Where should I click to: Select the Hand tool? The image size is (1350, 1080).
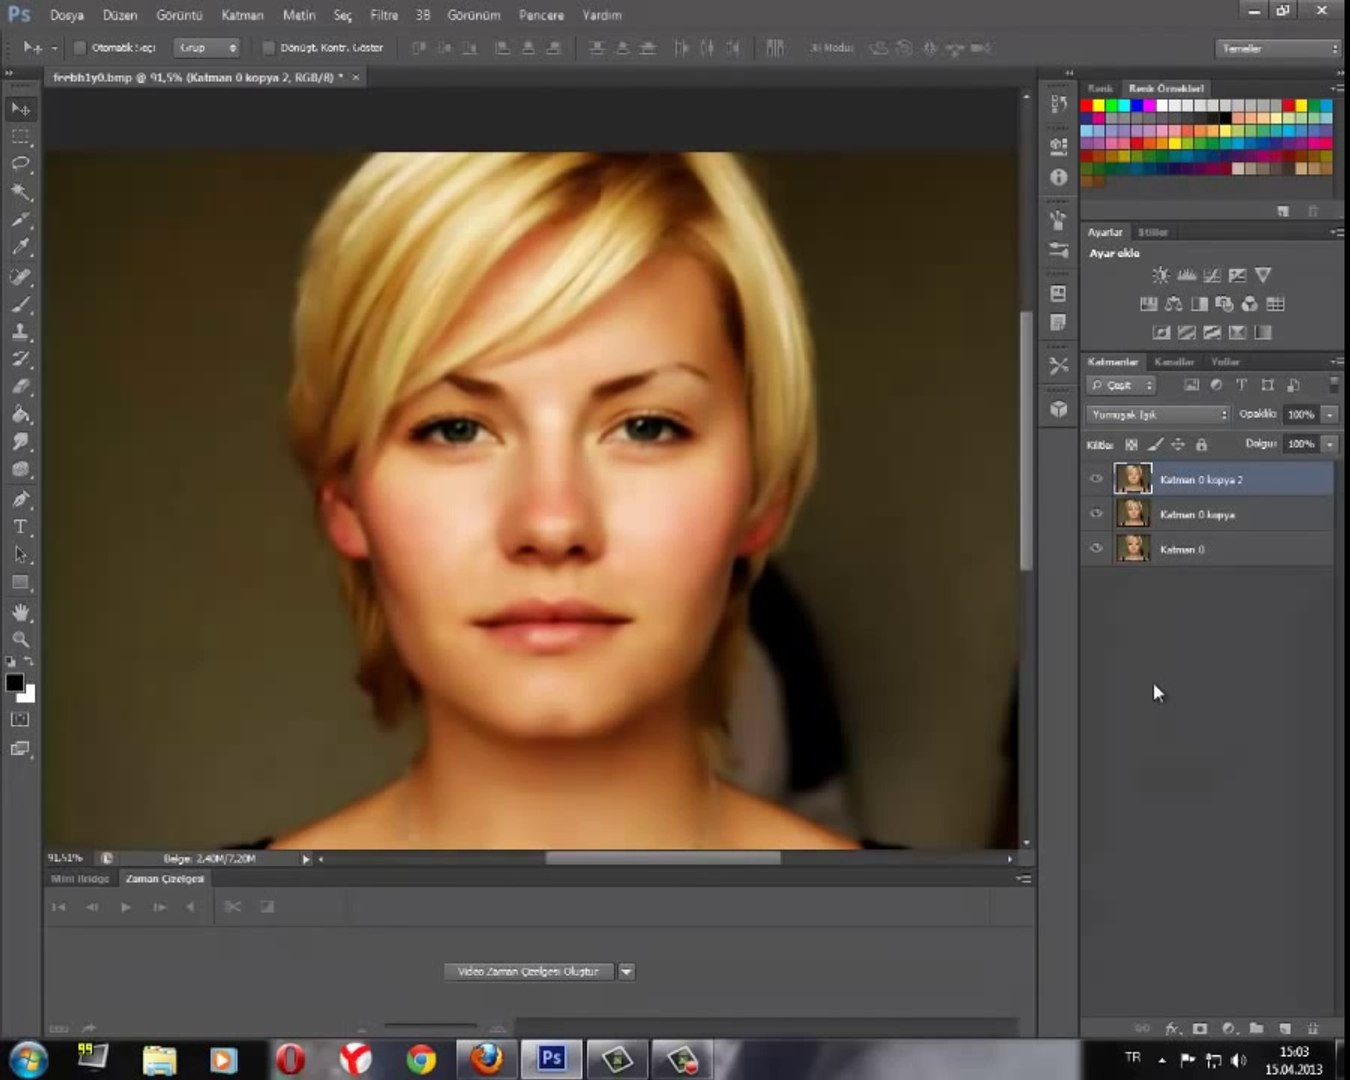coord(20,612)
